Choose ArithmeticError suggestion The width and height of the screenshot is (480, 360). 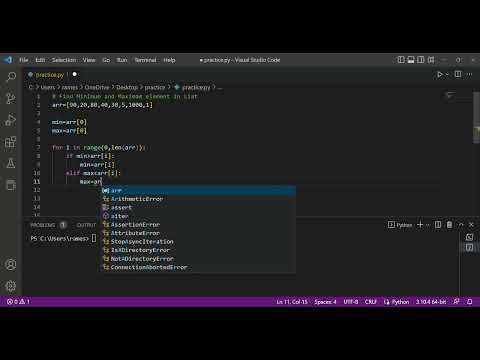[x=198, y=199]
